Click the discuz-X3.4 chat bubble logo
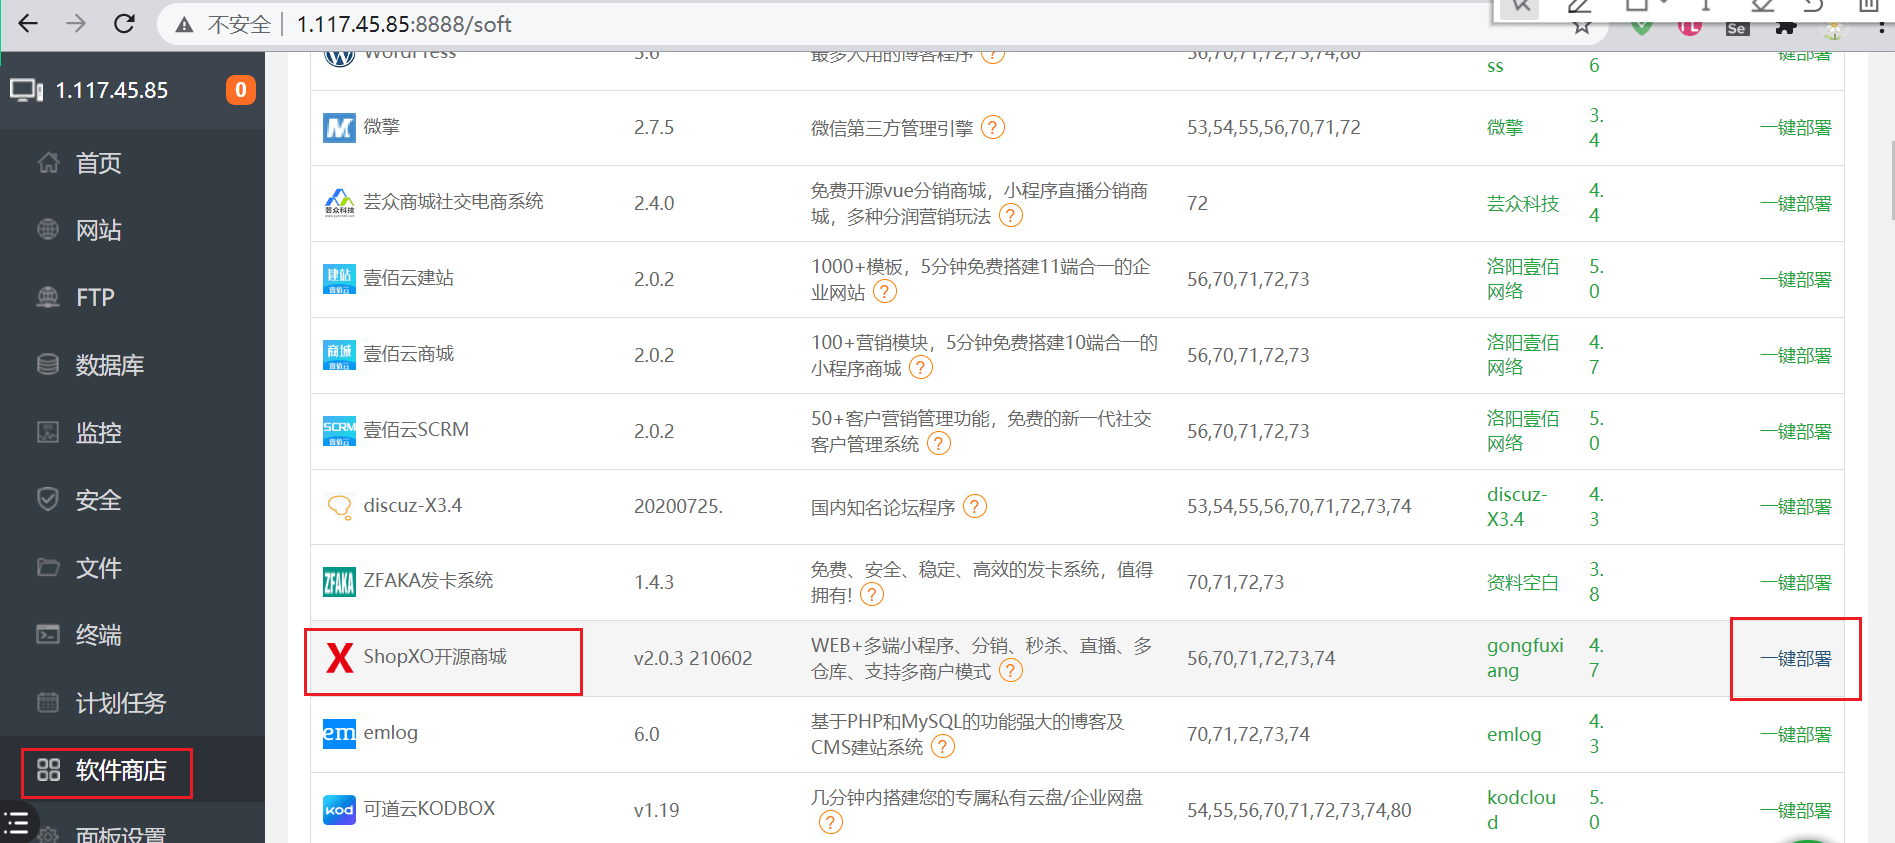Viewport: 1895px width, 843px height. [x=339, y=507]
